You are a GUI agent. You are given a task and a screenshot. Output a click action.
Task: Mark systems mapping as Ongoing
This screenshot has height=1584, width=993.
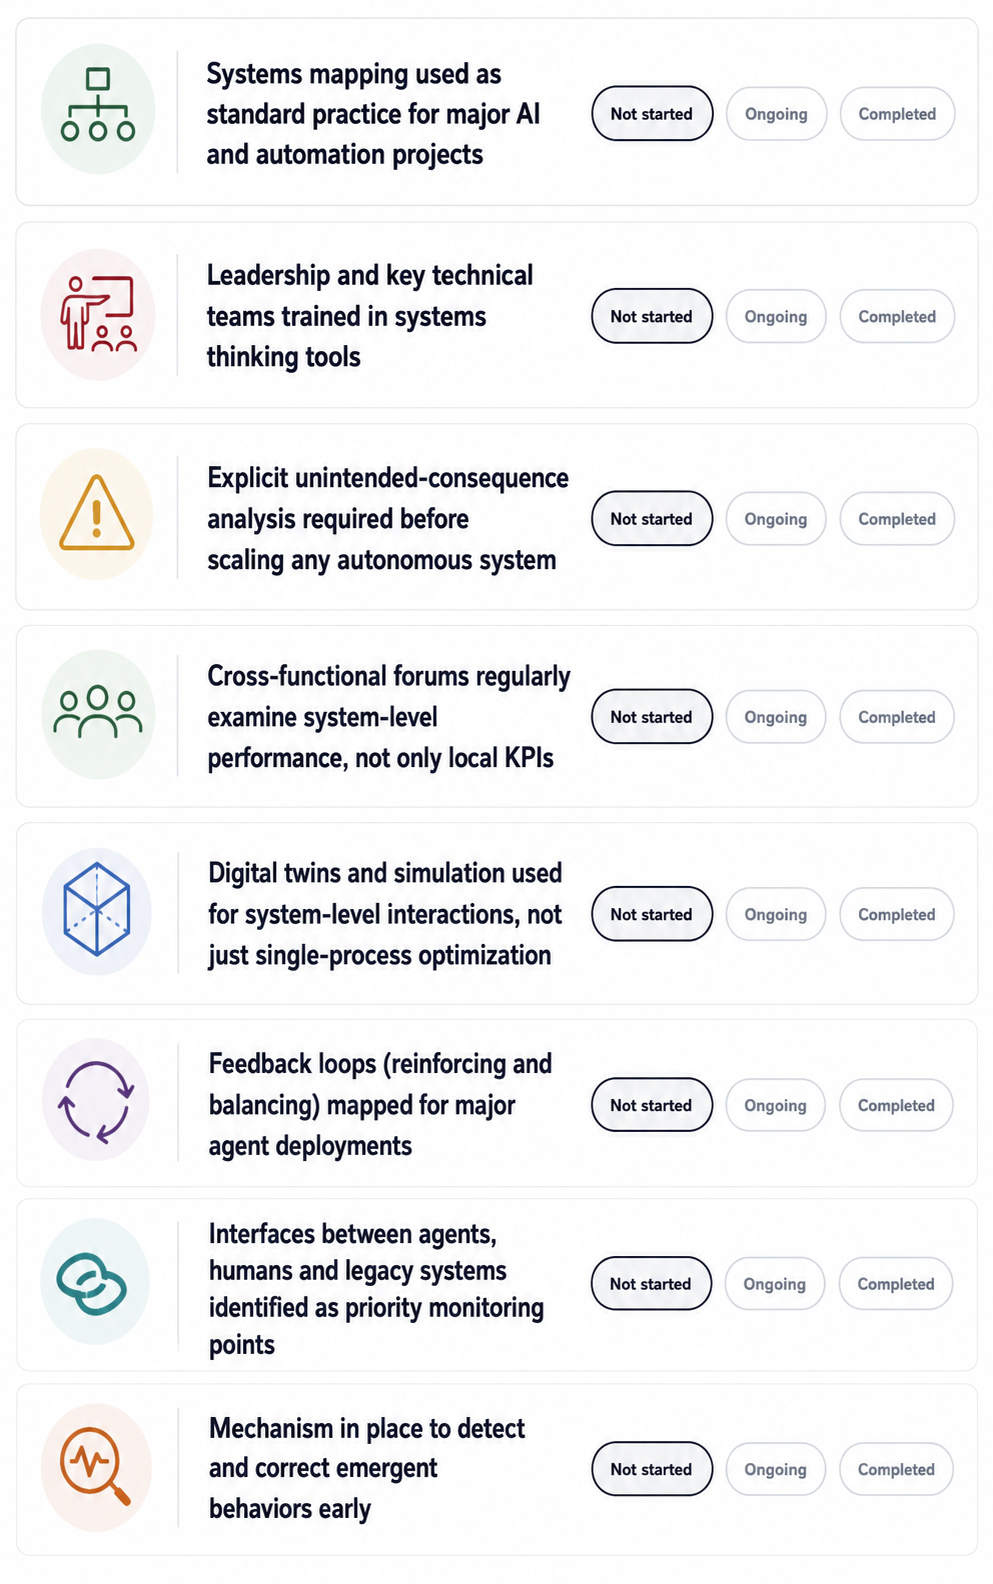(776, 114)
